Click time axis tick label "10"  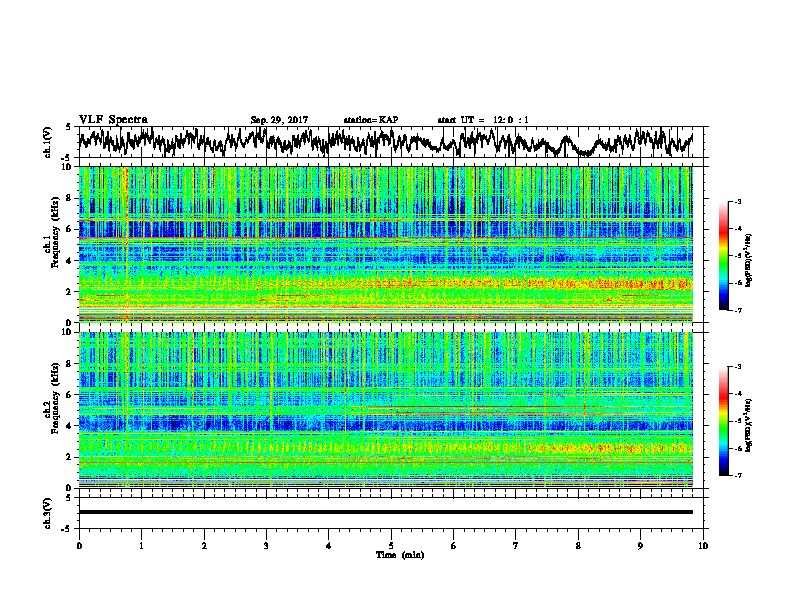(x=703, y=546)
